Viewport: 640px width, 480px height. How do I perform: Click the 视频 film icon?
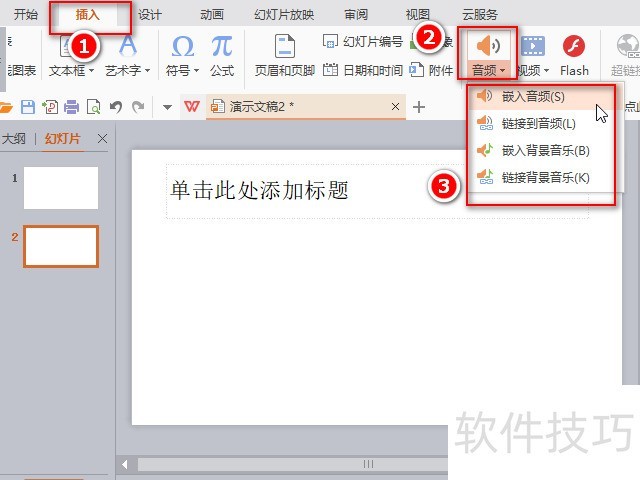(533, 45)
